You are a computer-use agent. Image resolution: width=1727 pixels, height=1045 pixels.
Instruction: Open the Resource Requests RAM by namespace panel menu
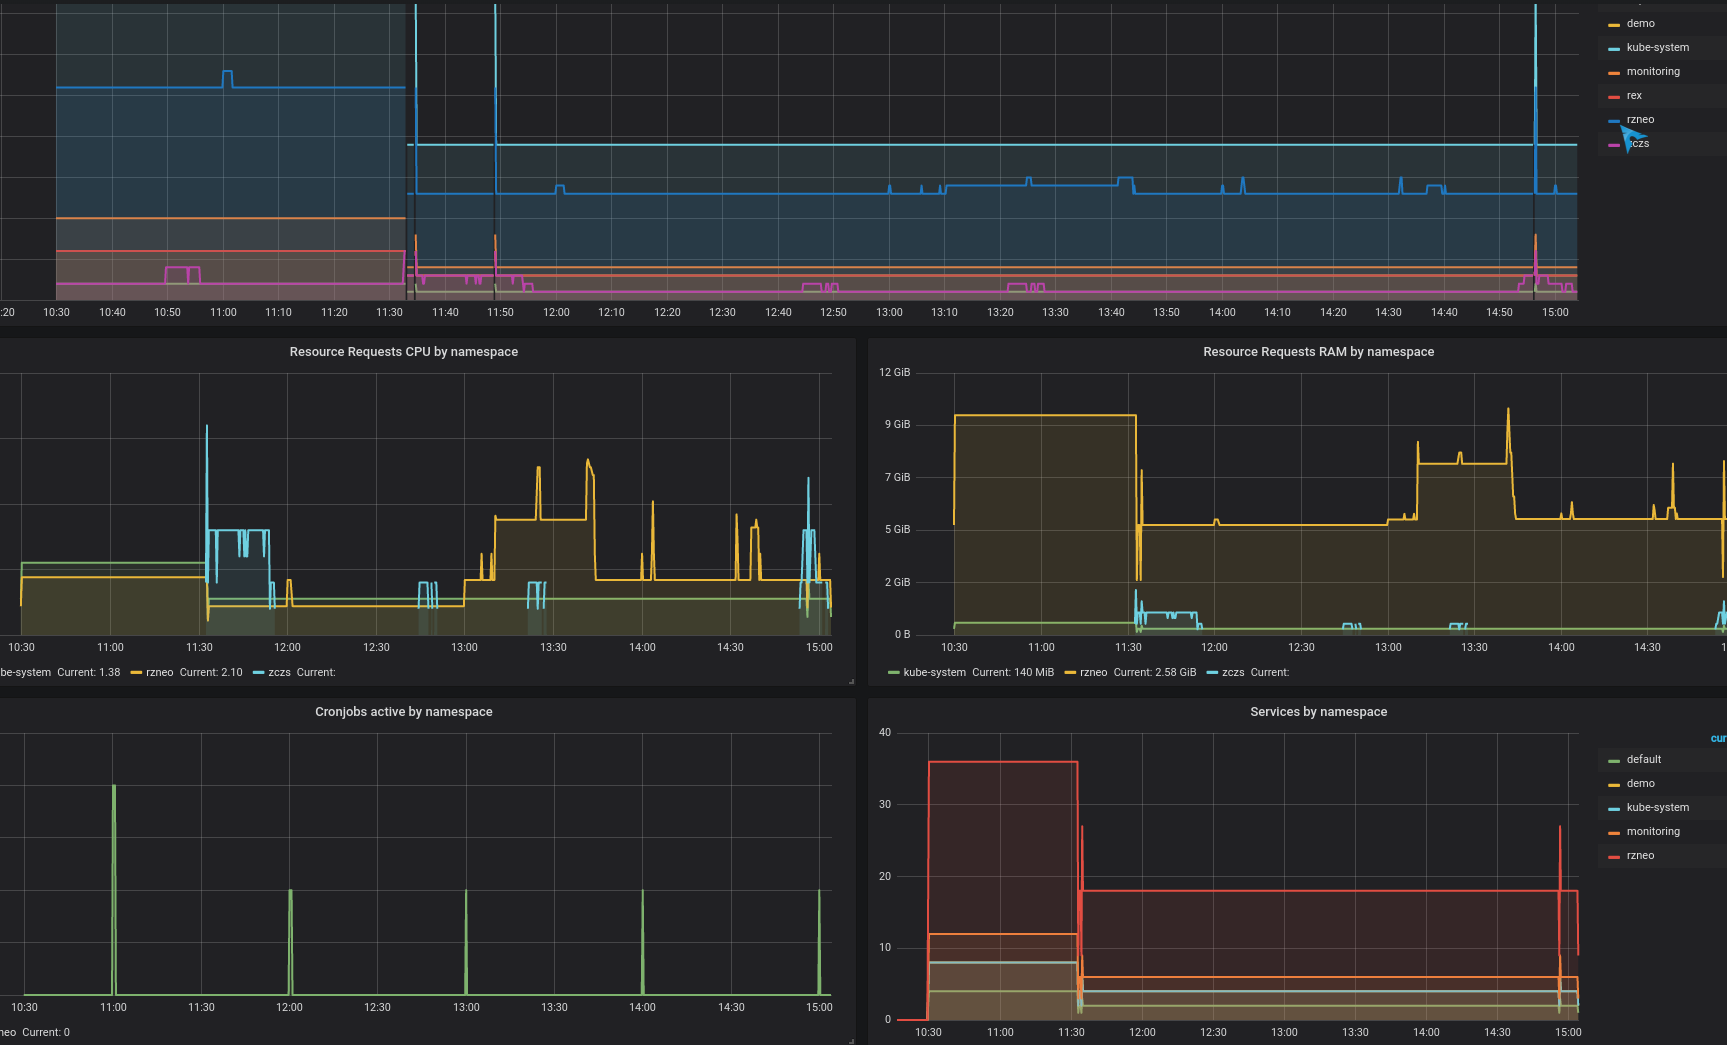1318,352
